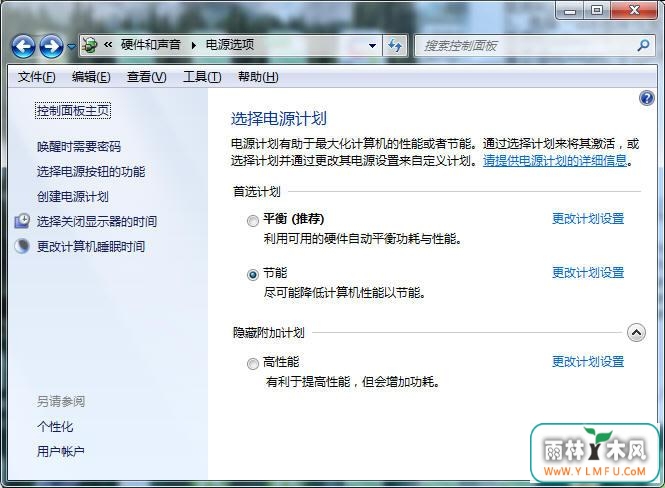This screenshot has width=665, height=488.
Task: Click the 节能 plan label
Action: pyautogui.click(x=275, y=273)
